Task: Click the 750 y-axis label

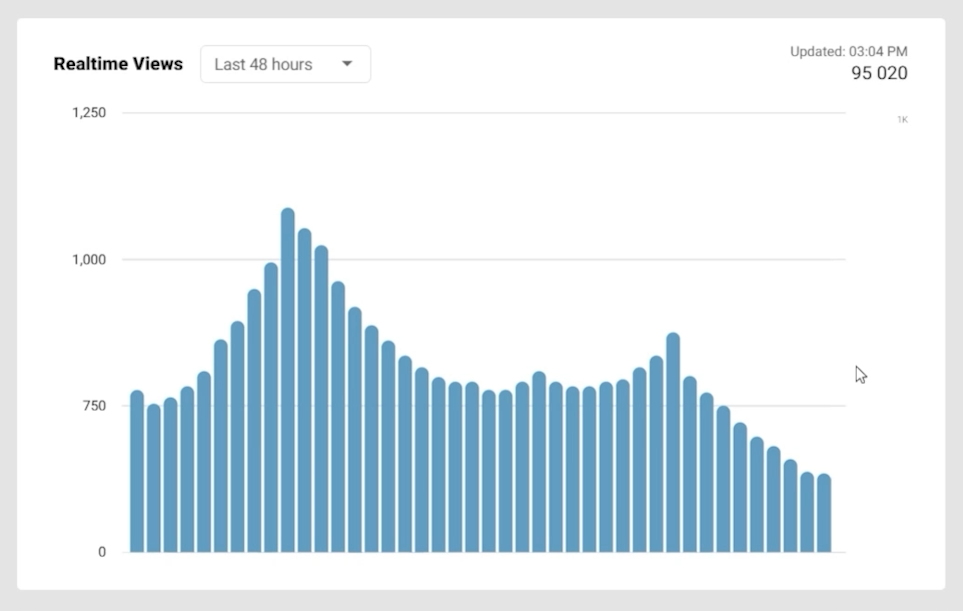Action: click(x=95, y=406)
